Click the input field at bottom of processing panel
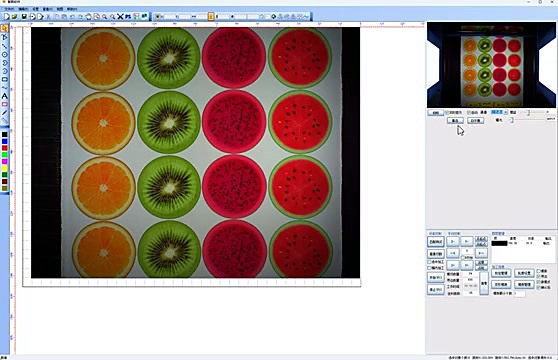The image size is (558, 360). click(x=519, y=293)
